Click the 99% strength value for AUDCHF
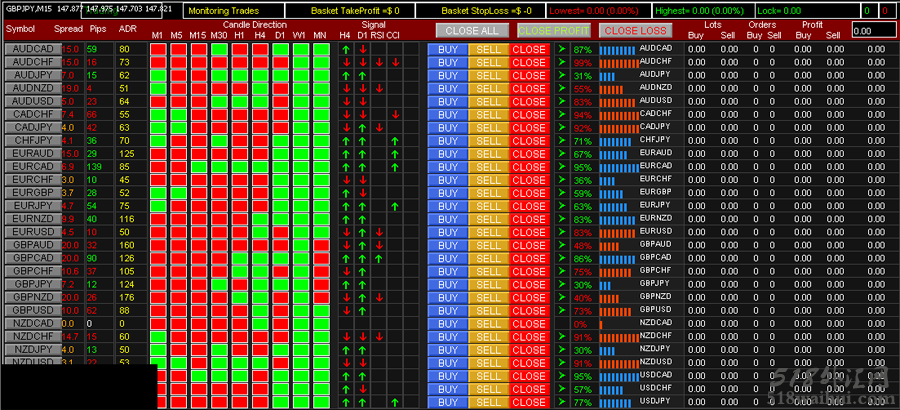The height and width of the screenshot is (410, 900). pos(583,63)
